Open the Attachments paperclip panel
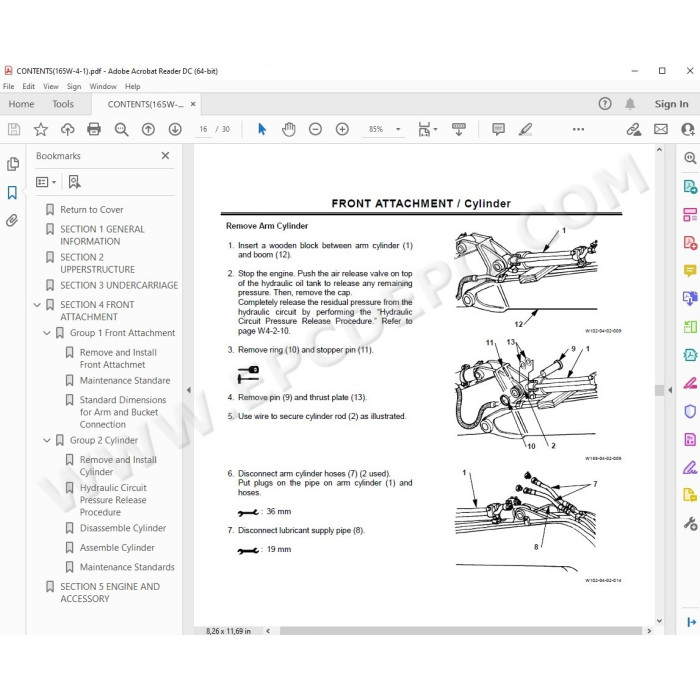This screenshot has width=700, height=700. click(x=12, y=220)
